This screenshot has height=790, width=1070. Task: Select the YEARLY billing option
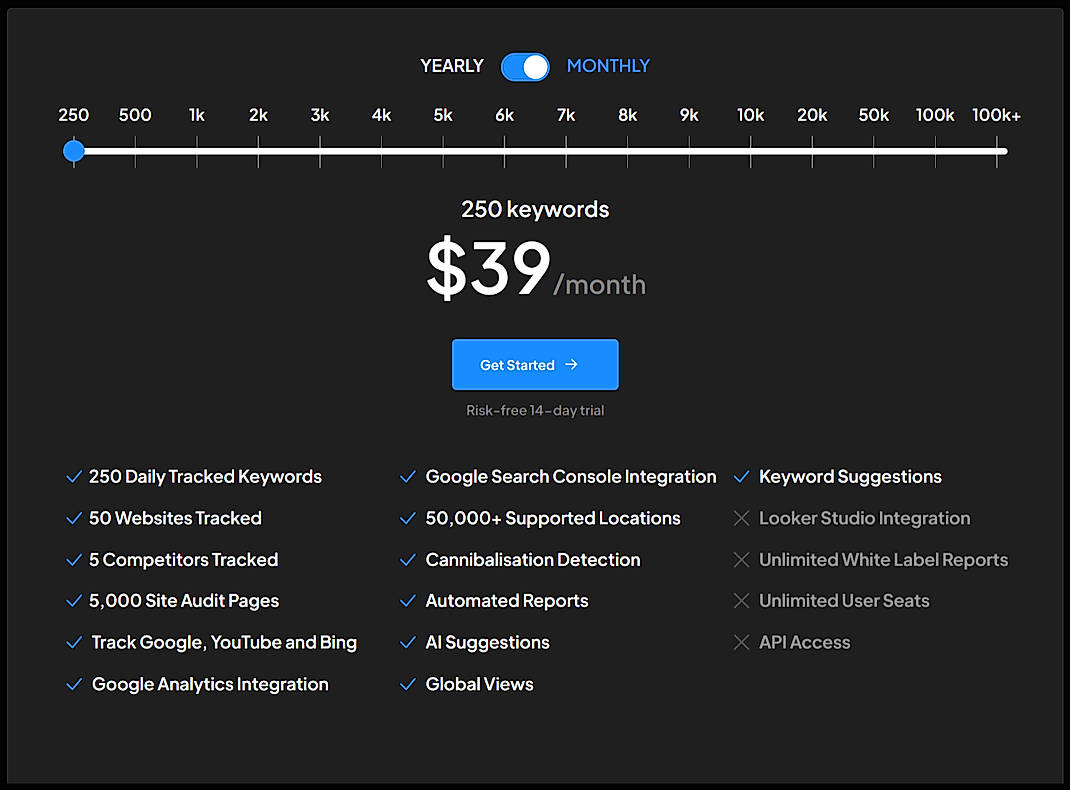pyautogui.click(x=451, y=66)
